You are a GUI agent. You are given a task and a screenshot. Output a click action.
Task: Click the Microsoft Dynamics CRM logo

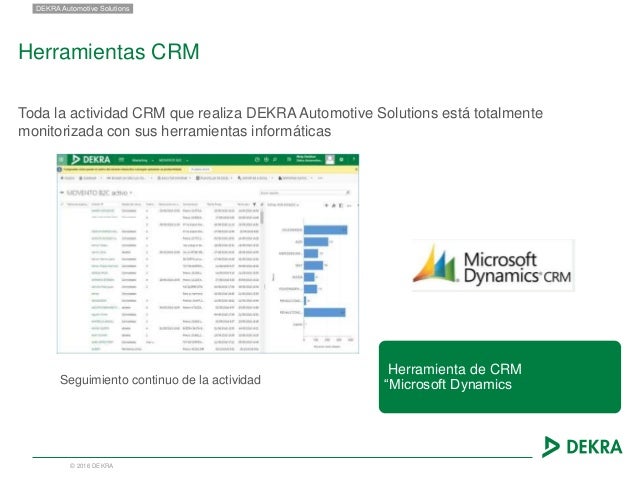pyautogui.click(x=493, y=265)
